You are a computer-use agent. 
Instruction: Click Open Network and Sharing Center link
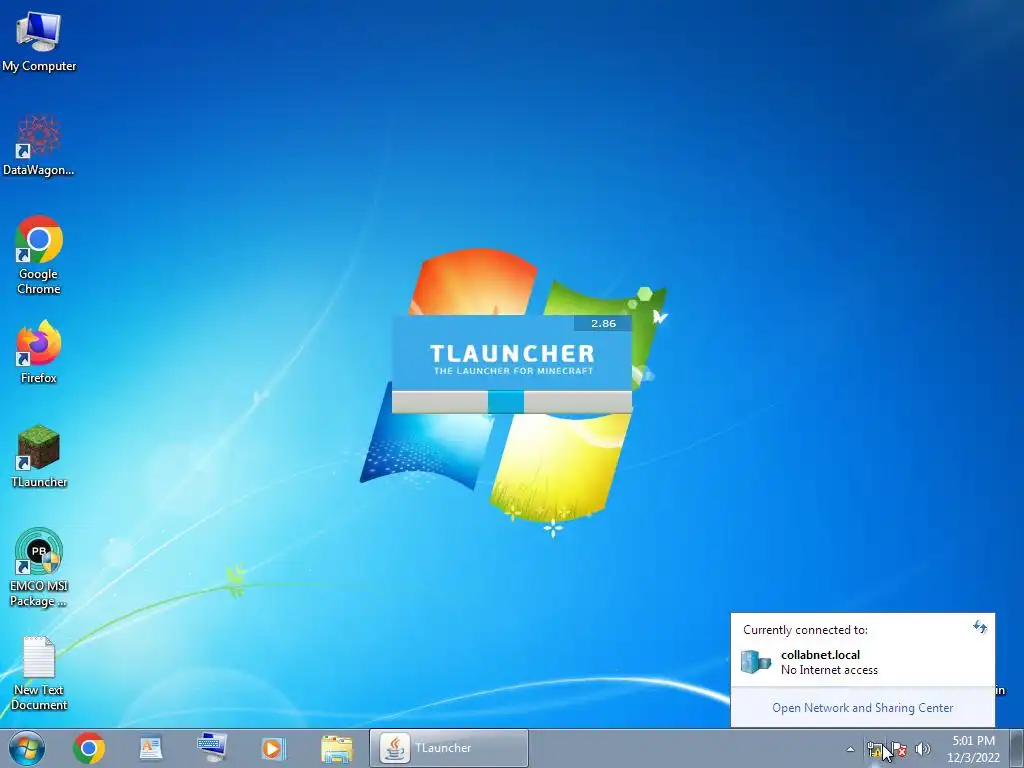click(x=863, y=708)
